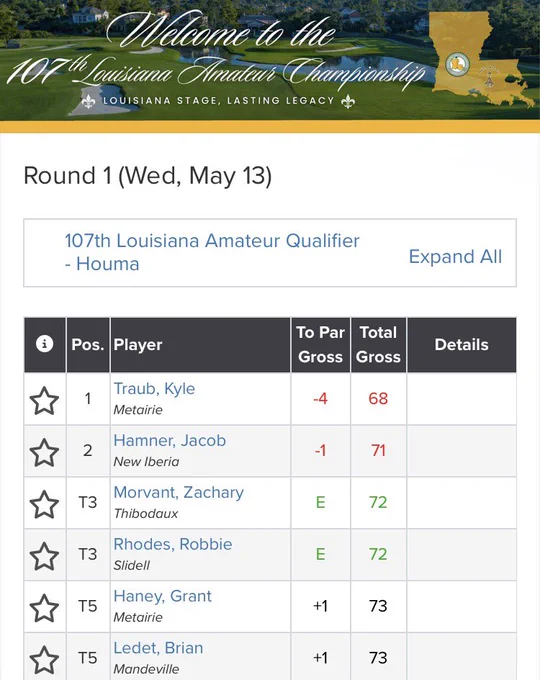Click the left fleur-de-lis emblem in banner
The height and width of the screenshot is (680, 540).
tap(88, 101)
